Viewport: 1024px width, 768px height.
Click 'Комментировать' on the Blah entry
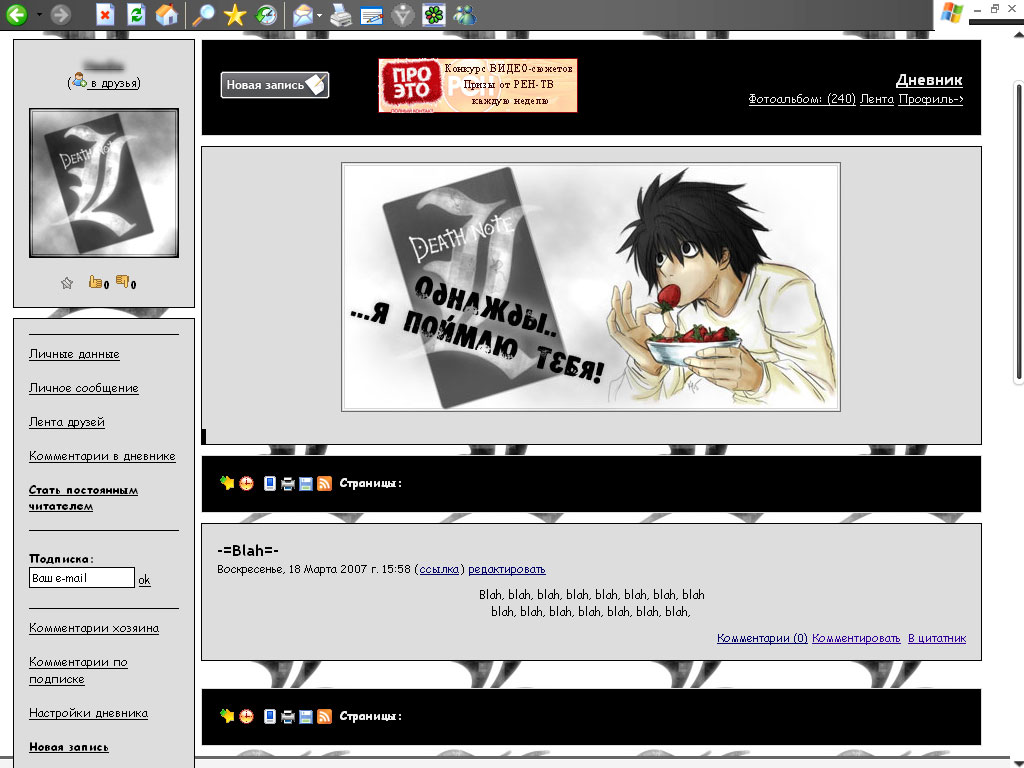point(856,638)
